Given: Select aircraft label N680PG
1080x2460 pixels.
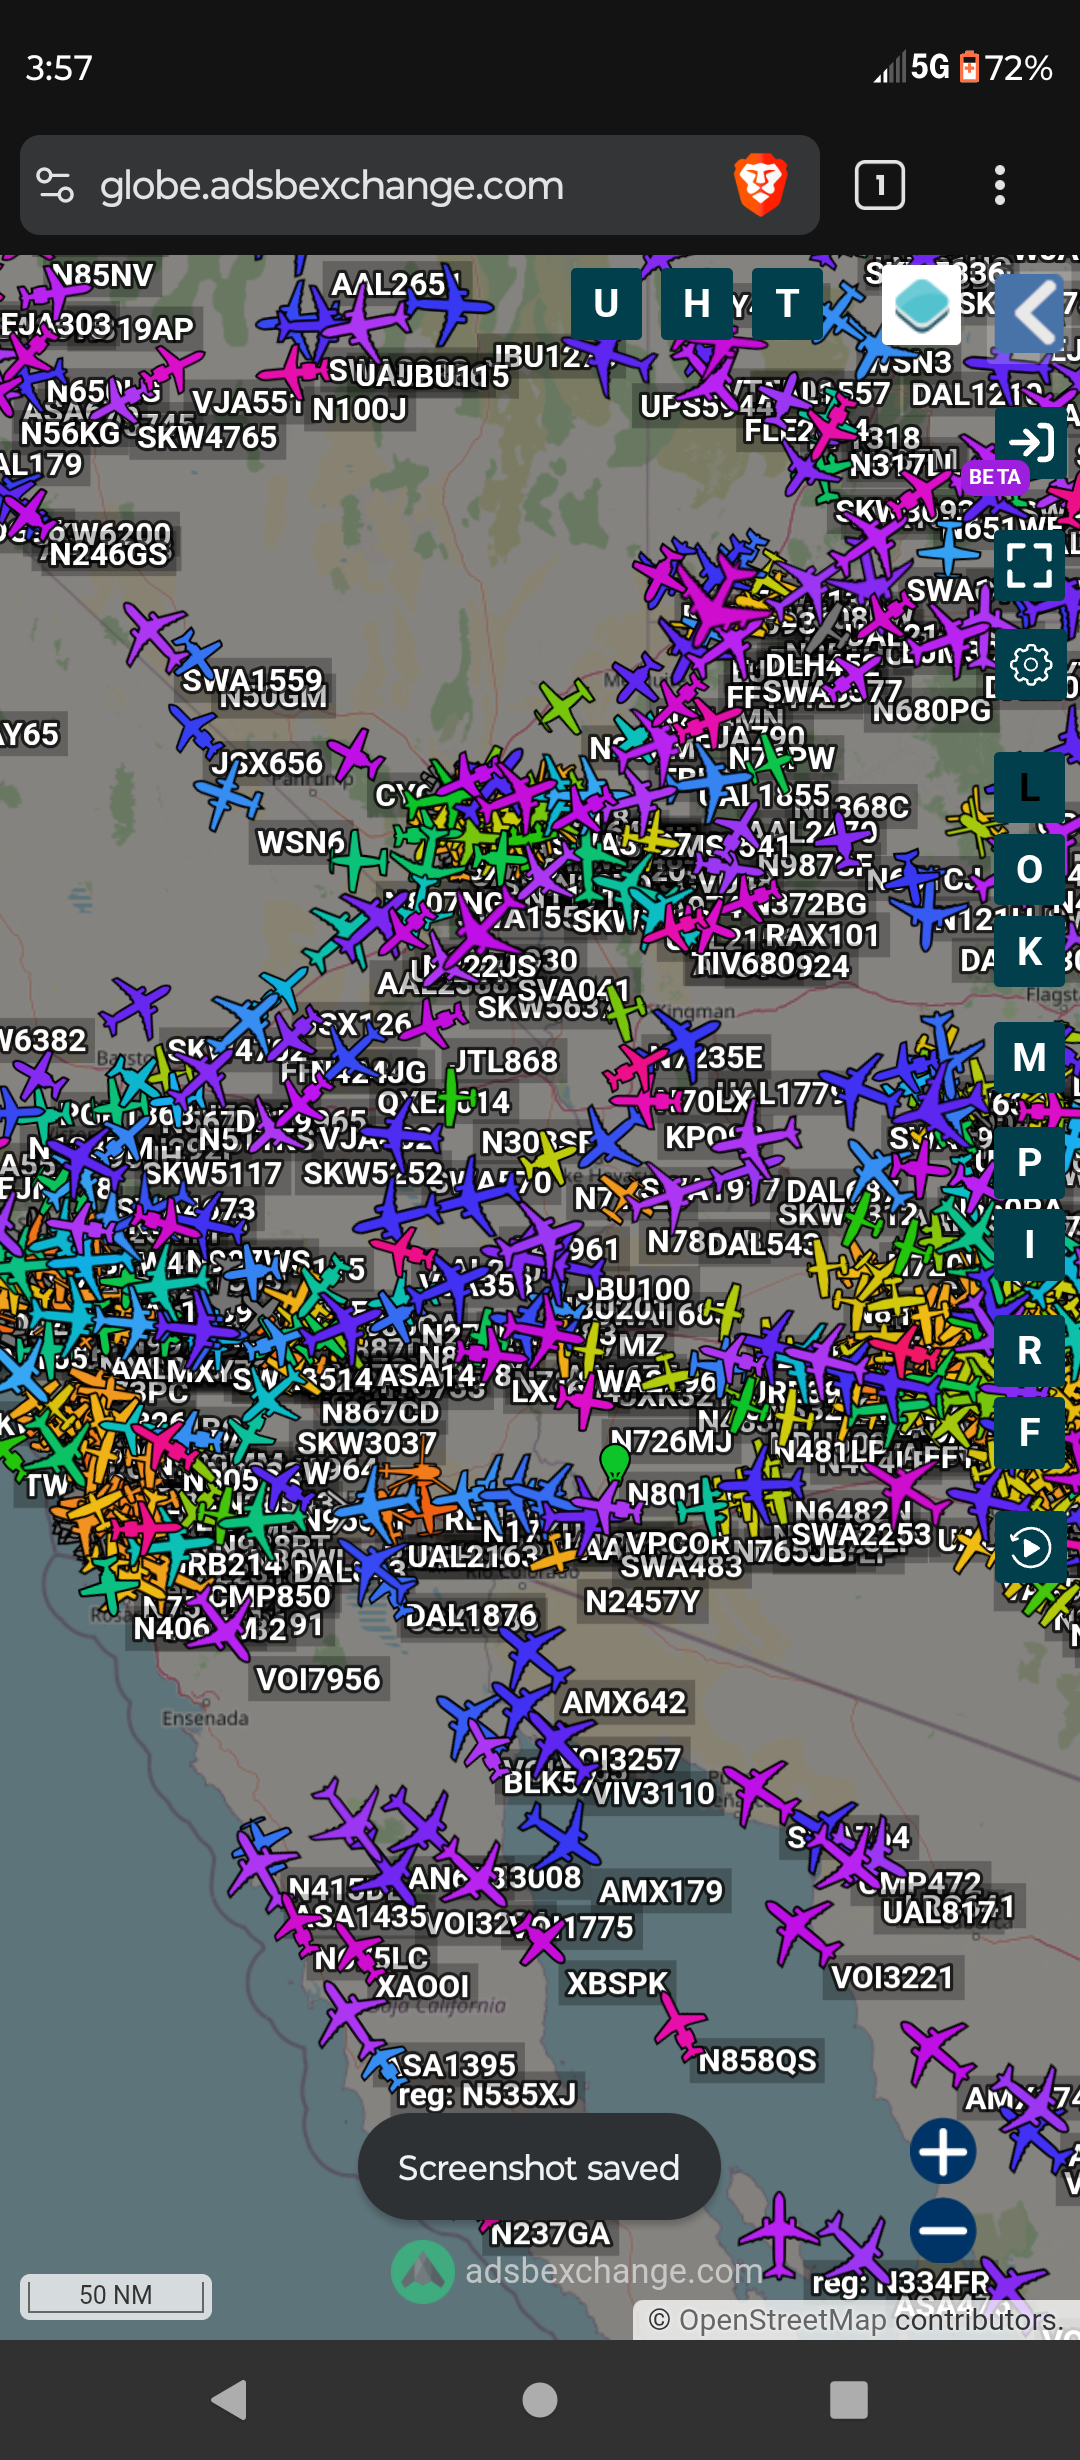Looking at the screenshot, I should point(932,710).
